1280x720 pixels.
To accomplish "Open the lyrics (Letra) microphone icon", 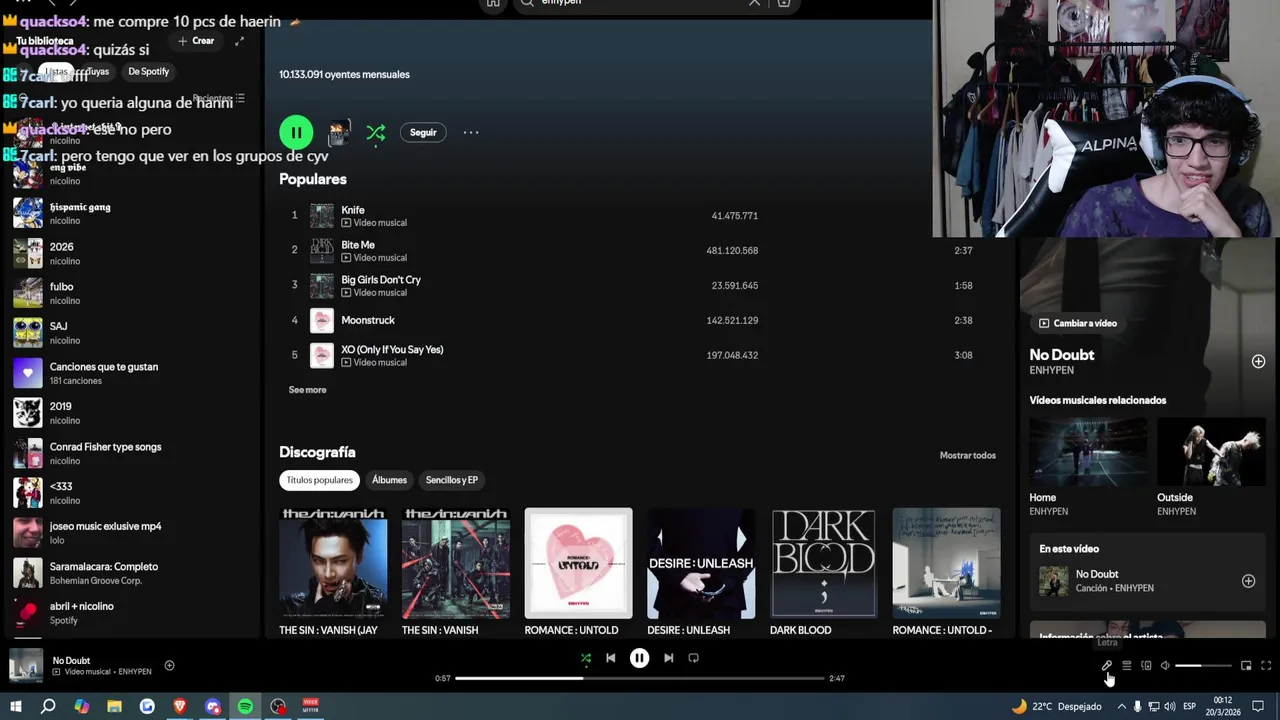I will point(1107,665).
